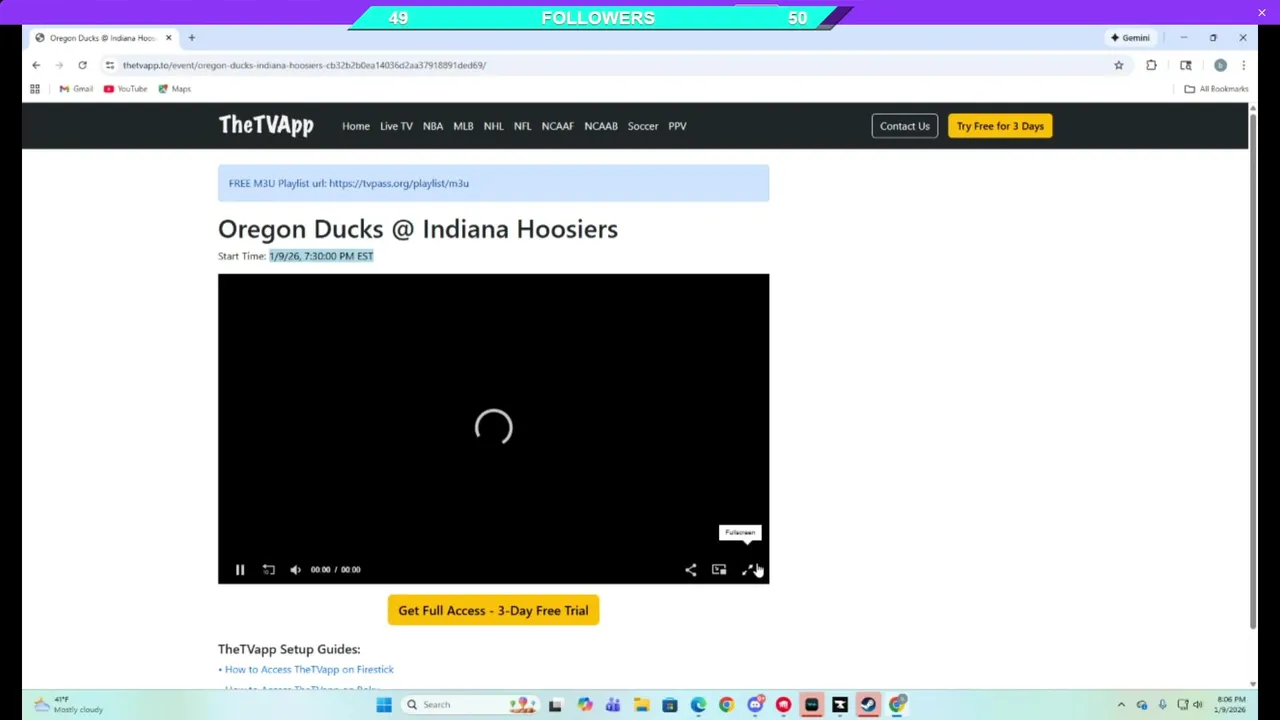Open How to Access TheTVapp on Firestick
The image size is (1280, 720).
309,669
